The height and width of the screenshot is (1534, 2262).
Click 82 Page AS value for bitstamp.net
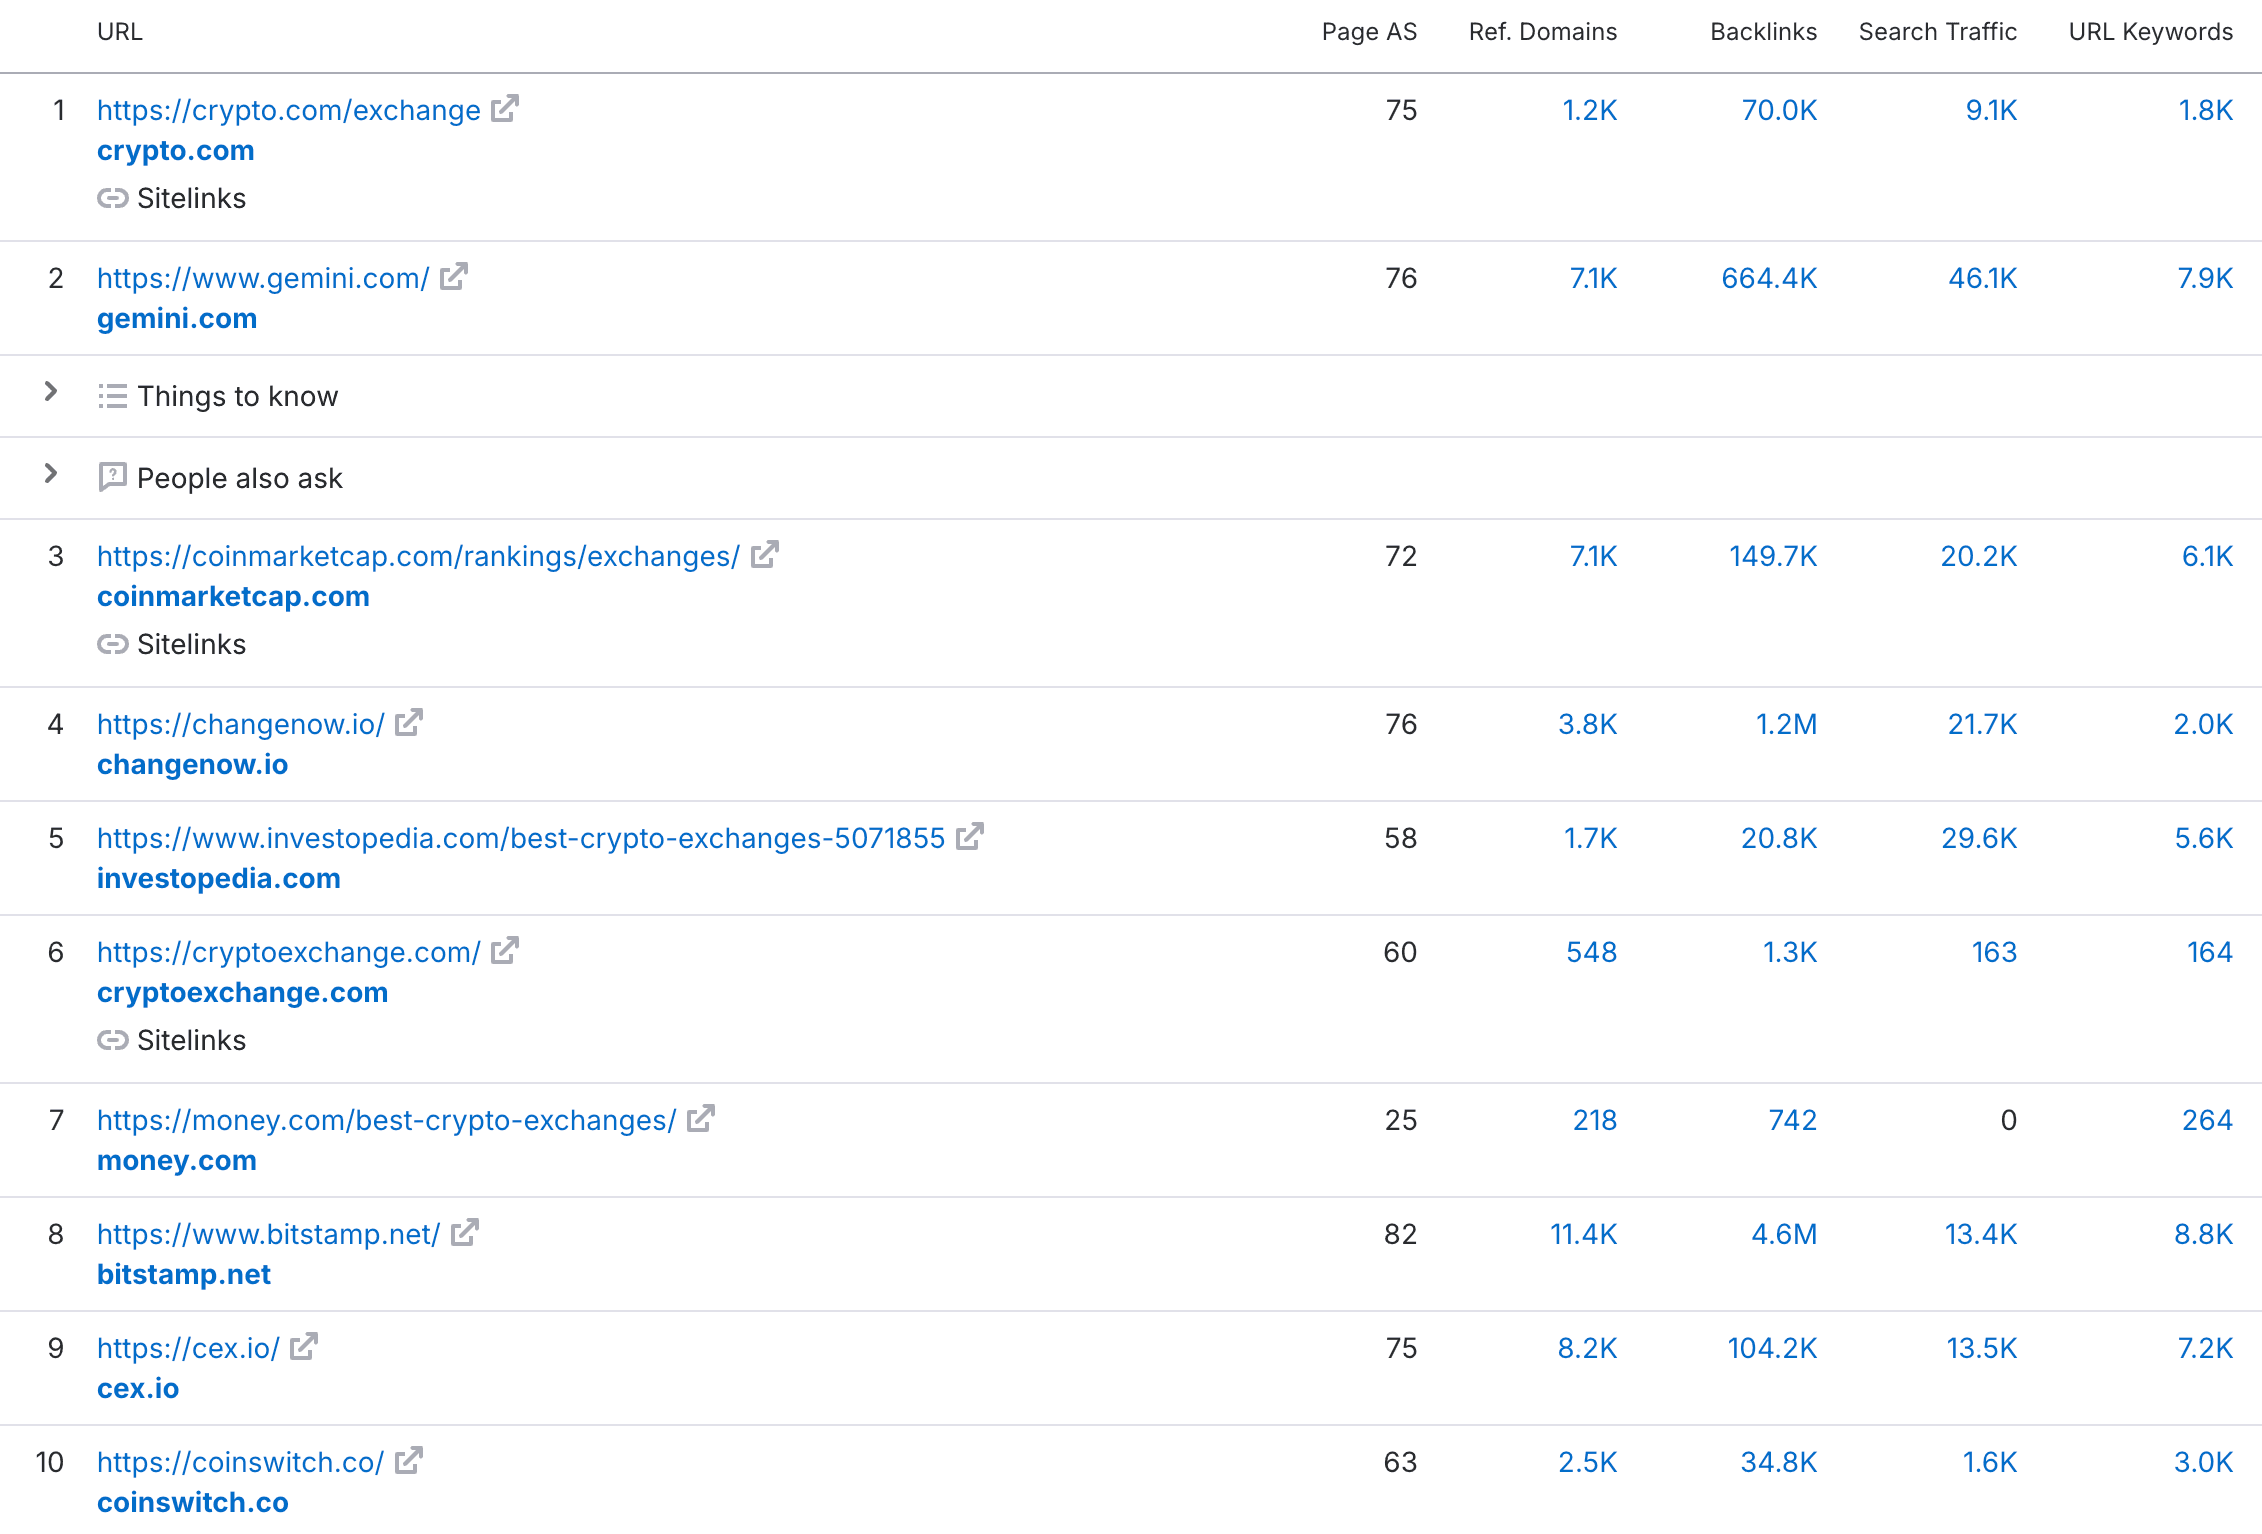coord(1401,1234)
